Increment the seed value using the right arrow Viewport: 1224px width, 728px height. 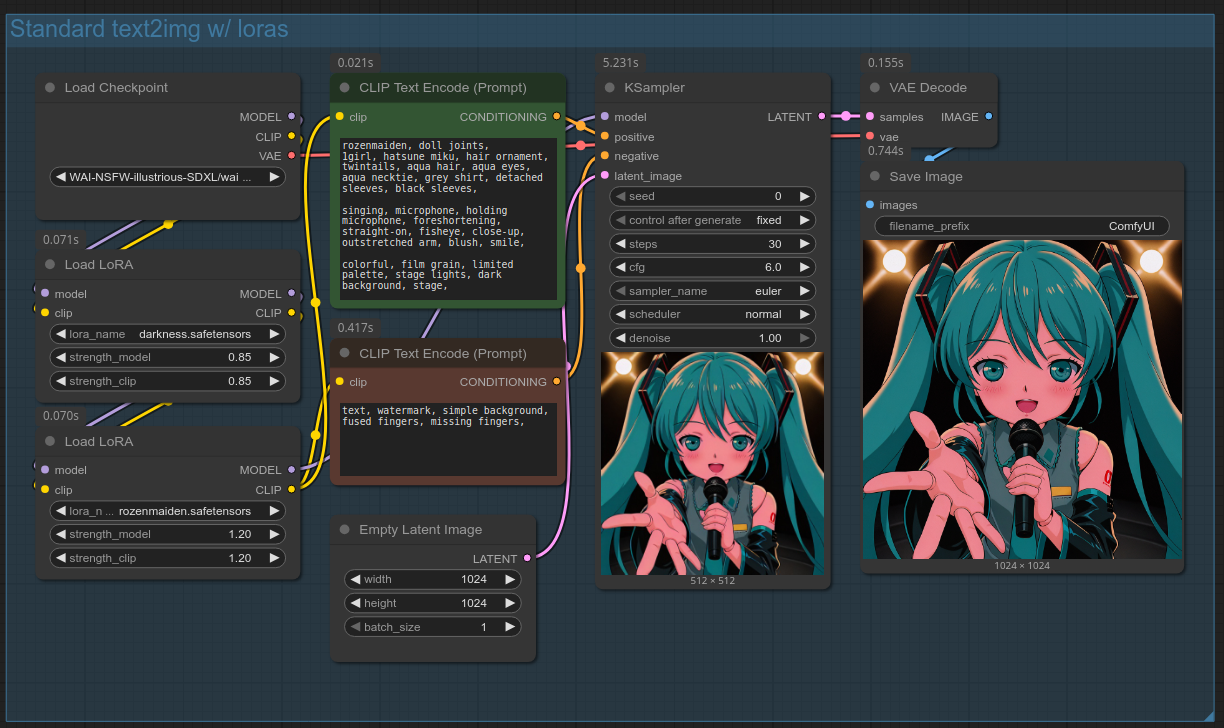point(805,197)
